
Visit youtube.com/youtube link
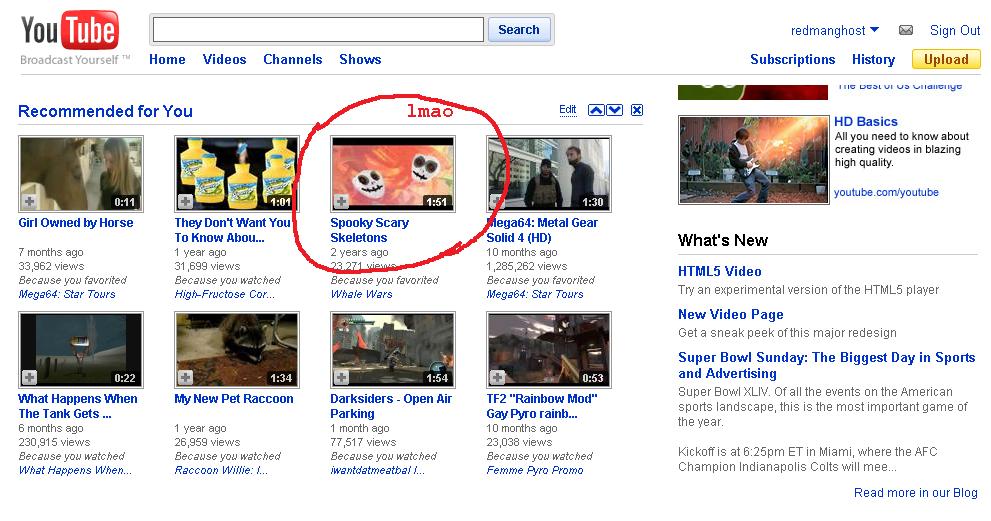[886, 192]
